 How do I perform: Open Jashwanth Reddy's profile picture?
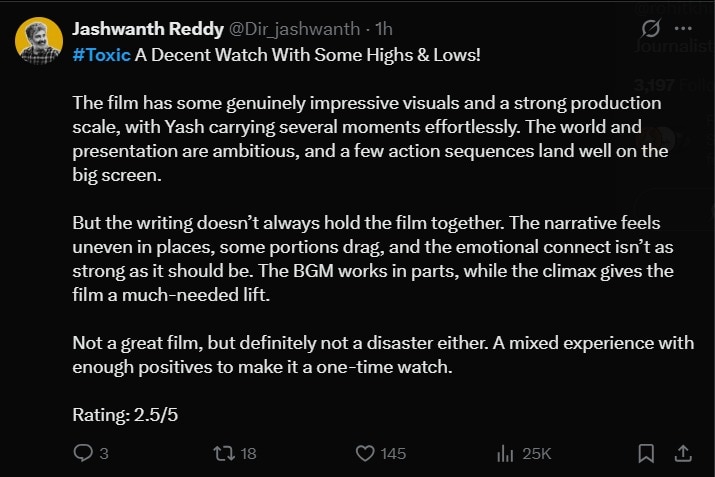39,41
